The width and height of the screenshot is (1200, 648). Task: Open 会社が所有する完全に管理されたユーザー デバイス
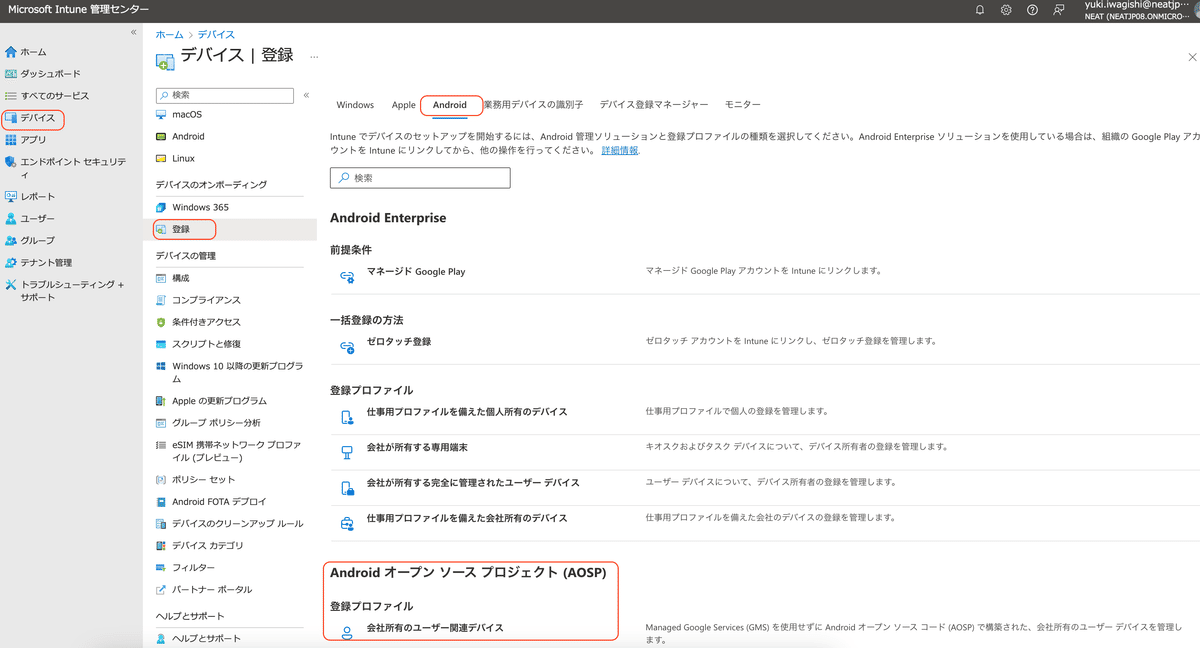point(473,483)
